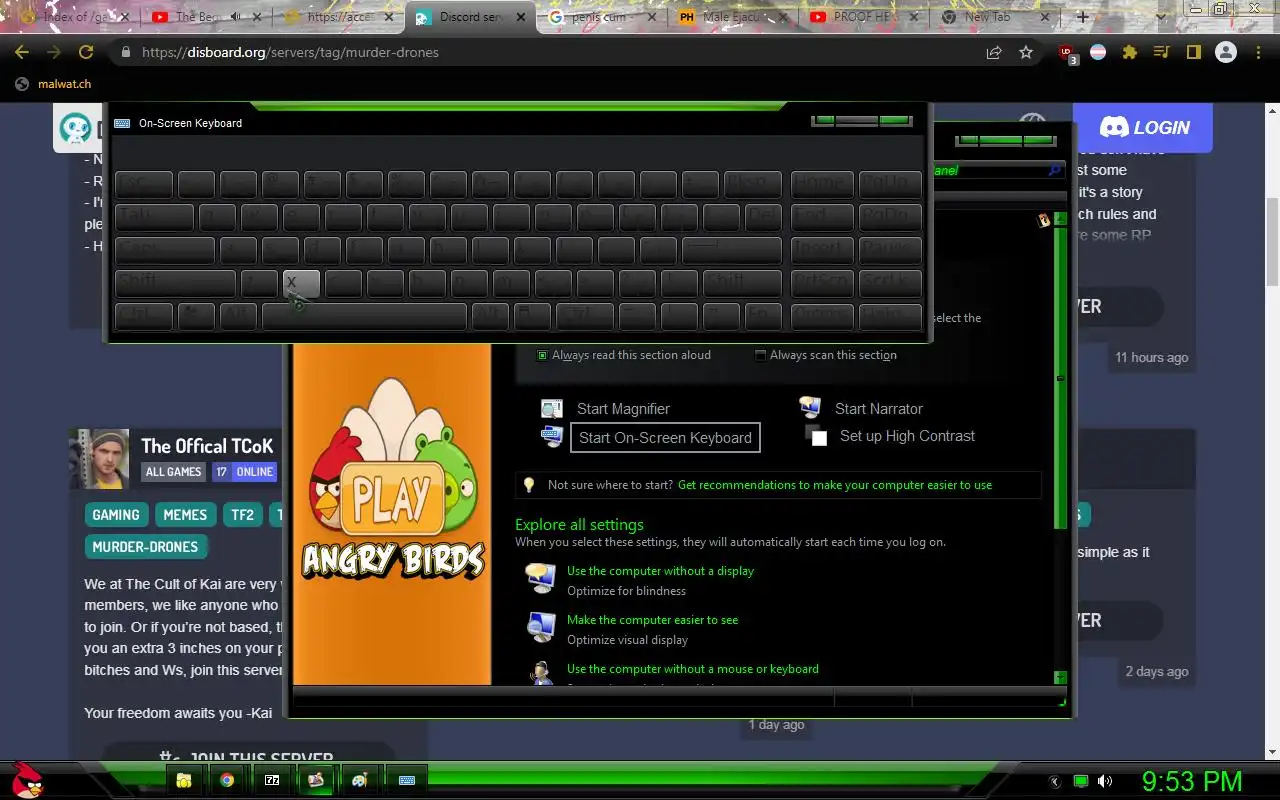Click Set up High Contrast
This screenshot has height=800, width=1280.
point(907,436)
